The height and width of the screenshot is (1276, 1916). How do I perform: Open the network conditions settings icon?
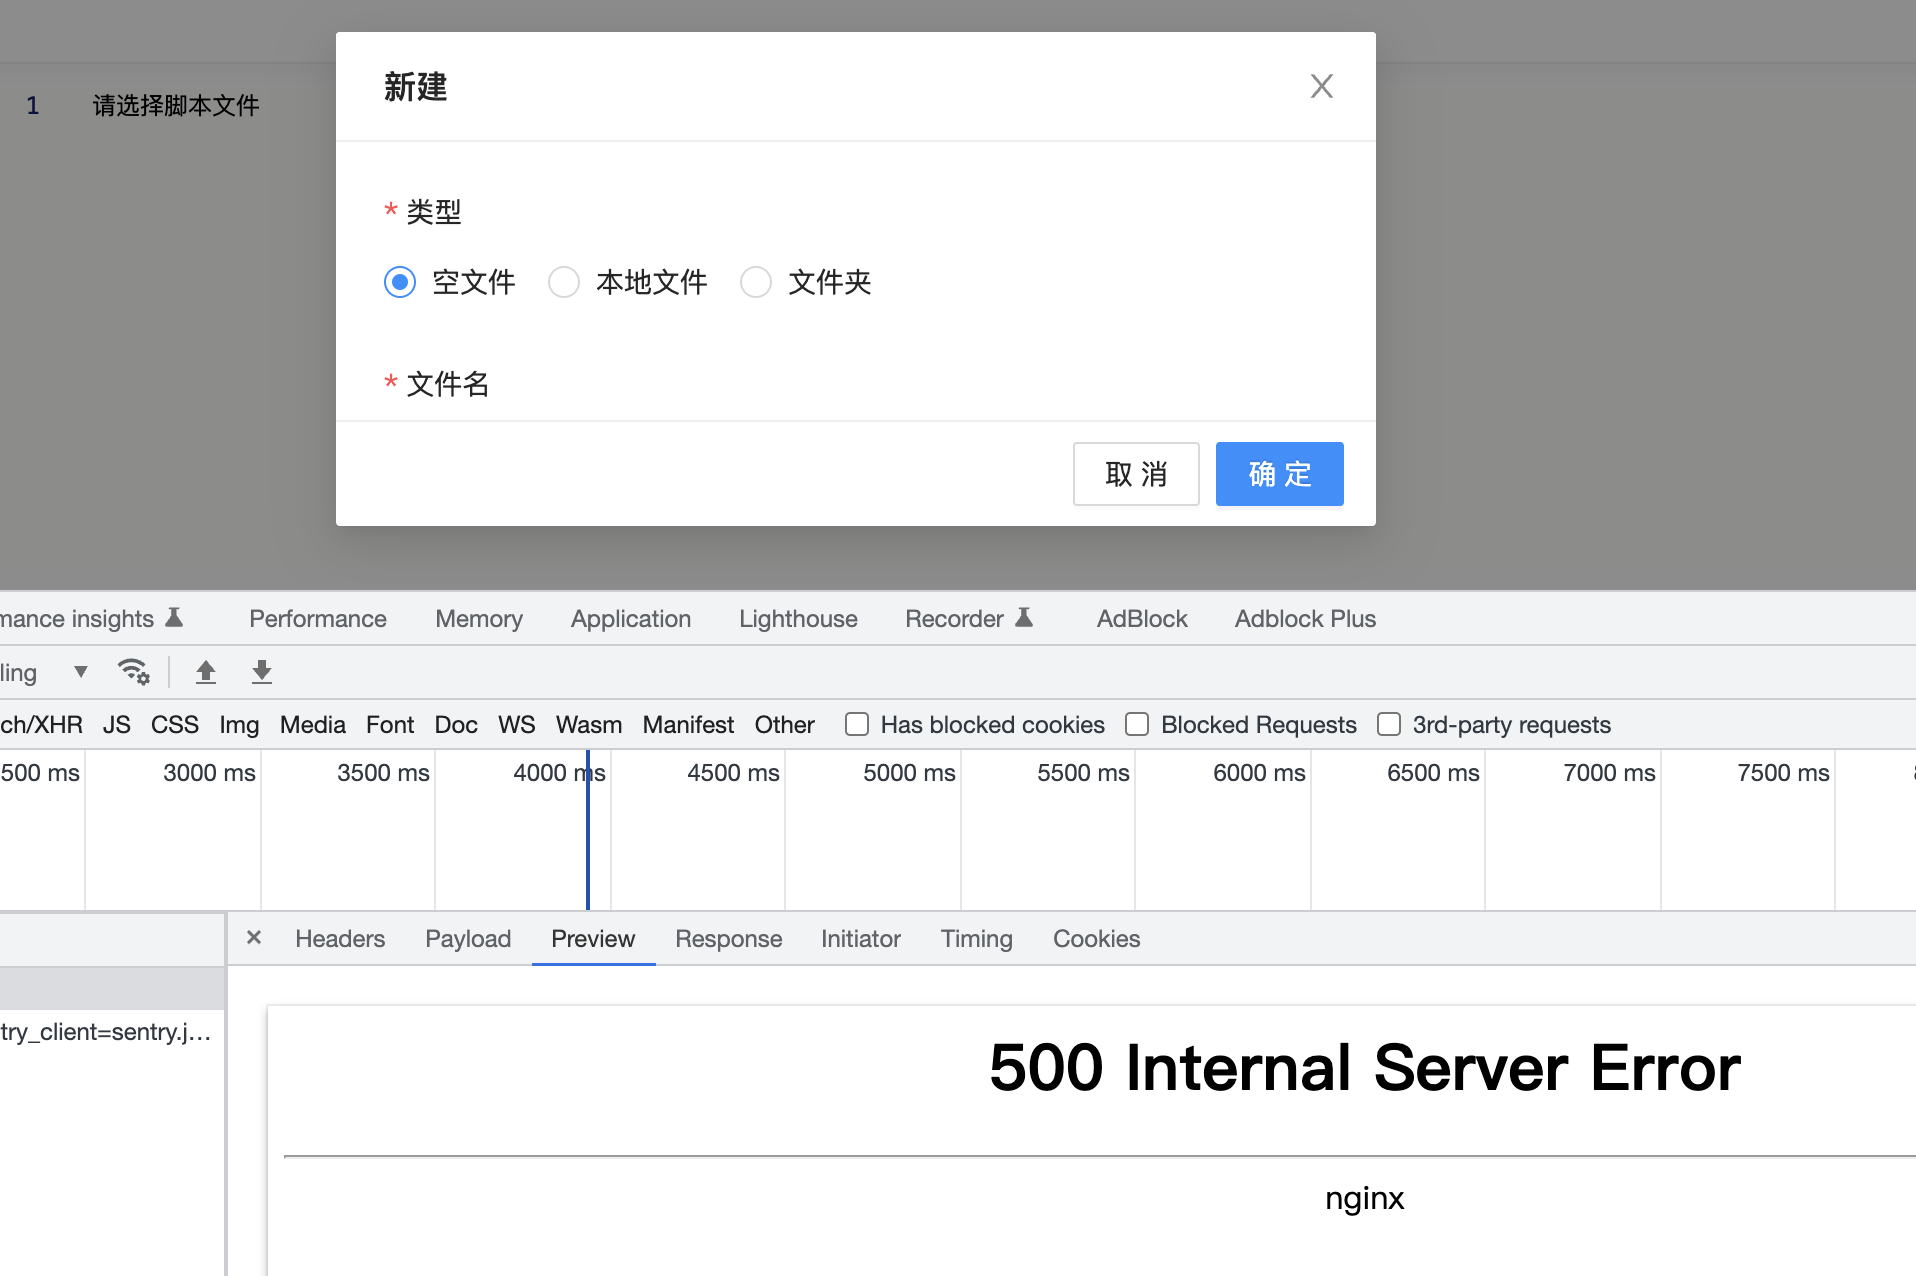pyautogui.click(x=134, y=671)
